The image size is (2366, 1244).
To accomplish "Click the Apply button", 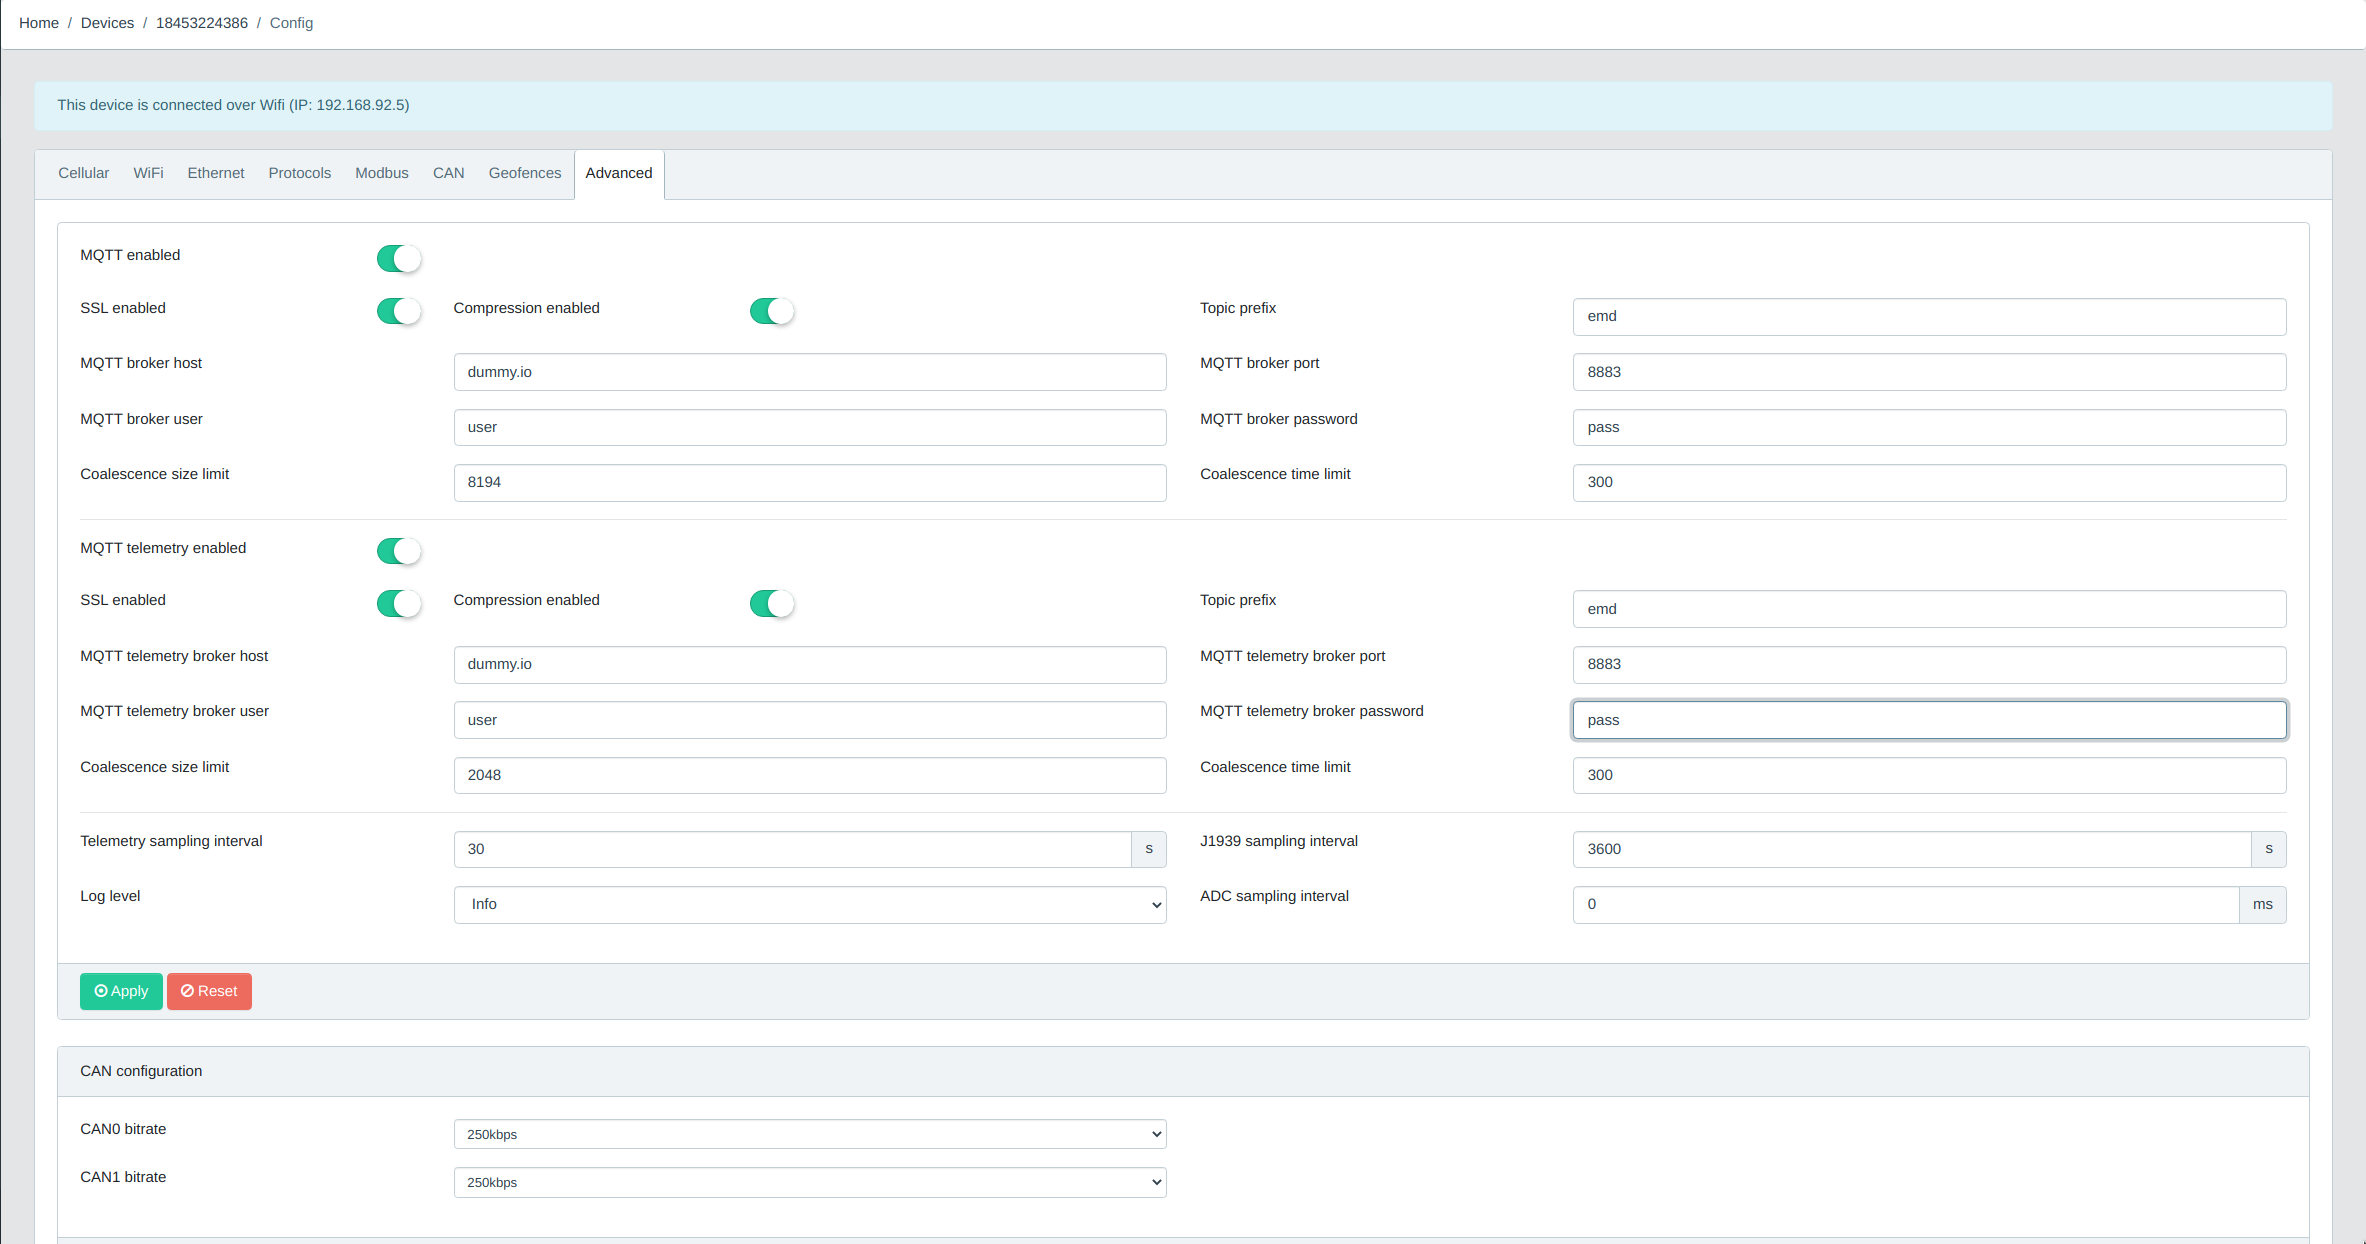I will point(121,991).
